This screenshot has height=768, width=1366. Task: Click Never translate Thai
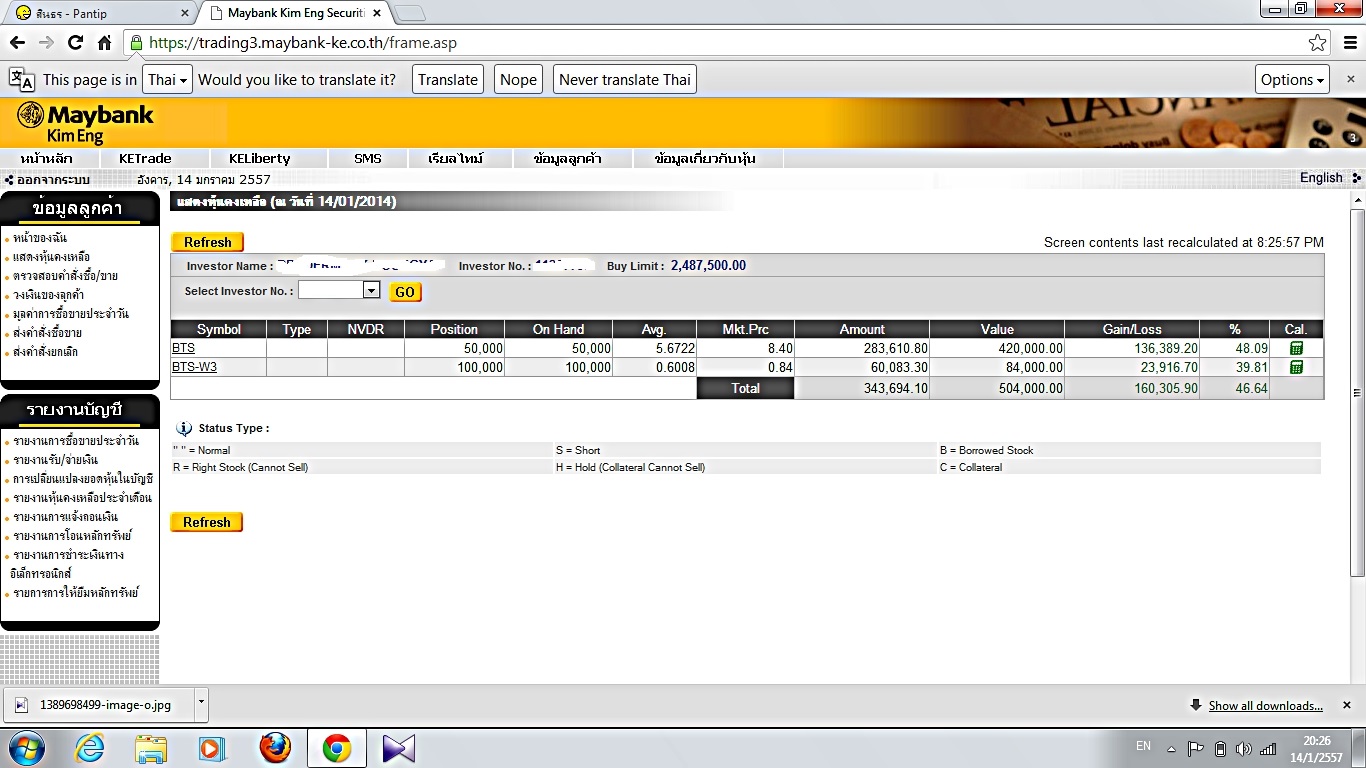click(x=625, y=80)
